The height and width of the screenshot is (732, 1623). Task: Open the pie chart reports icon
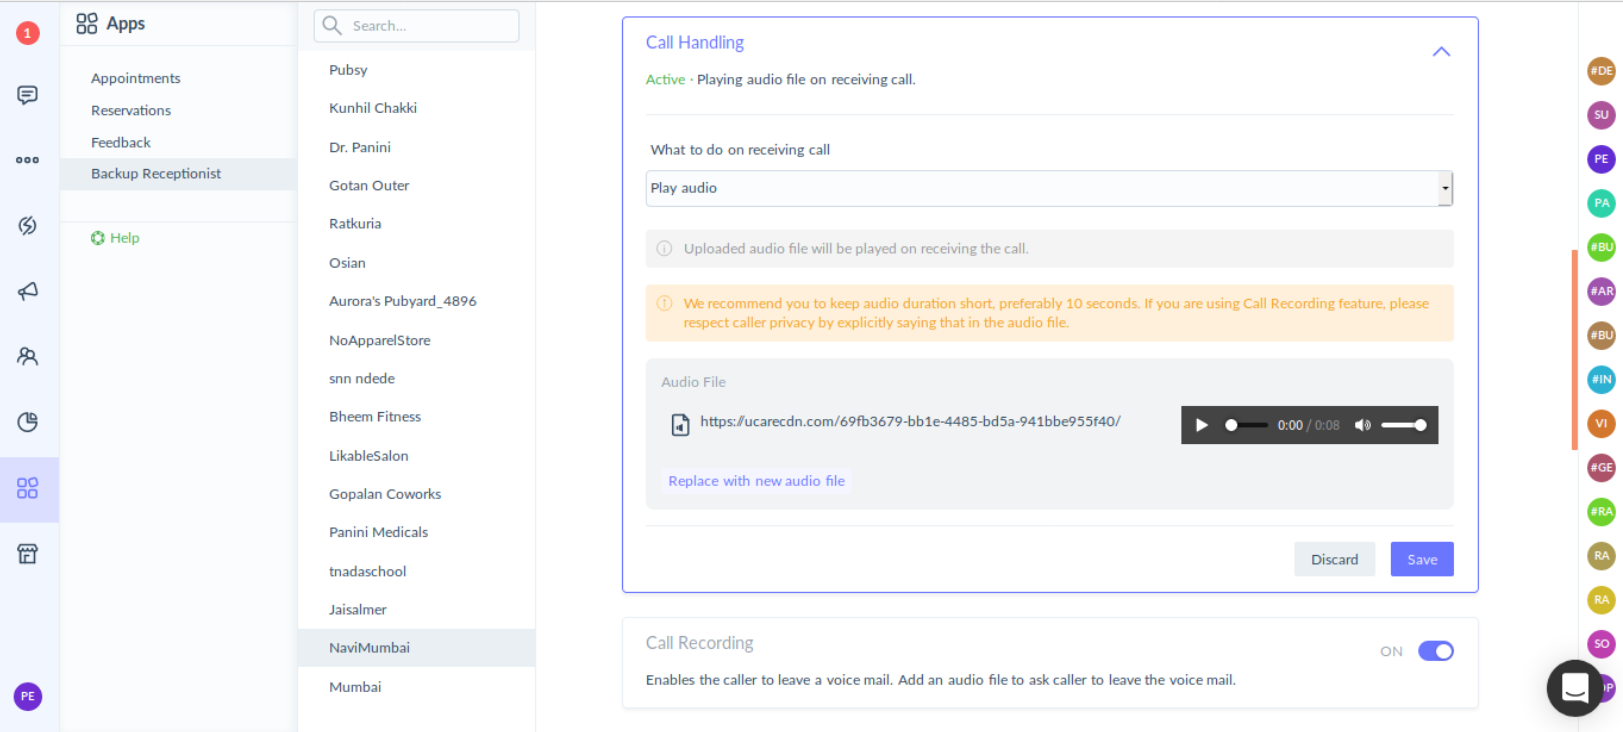click(28, 422)
